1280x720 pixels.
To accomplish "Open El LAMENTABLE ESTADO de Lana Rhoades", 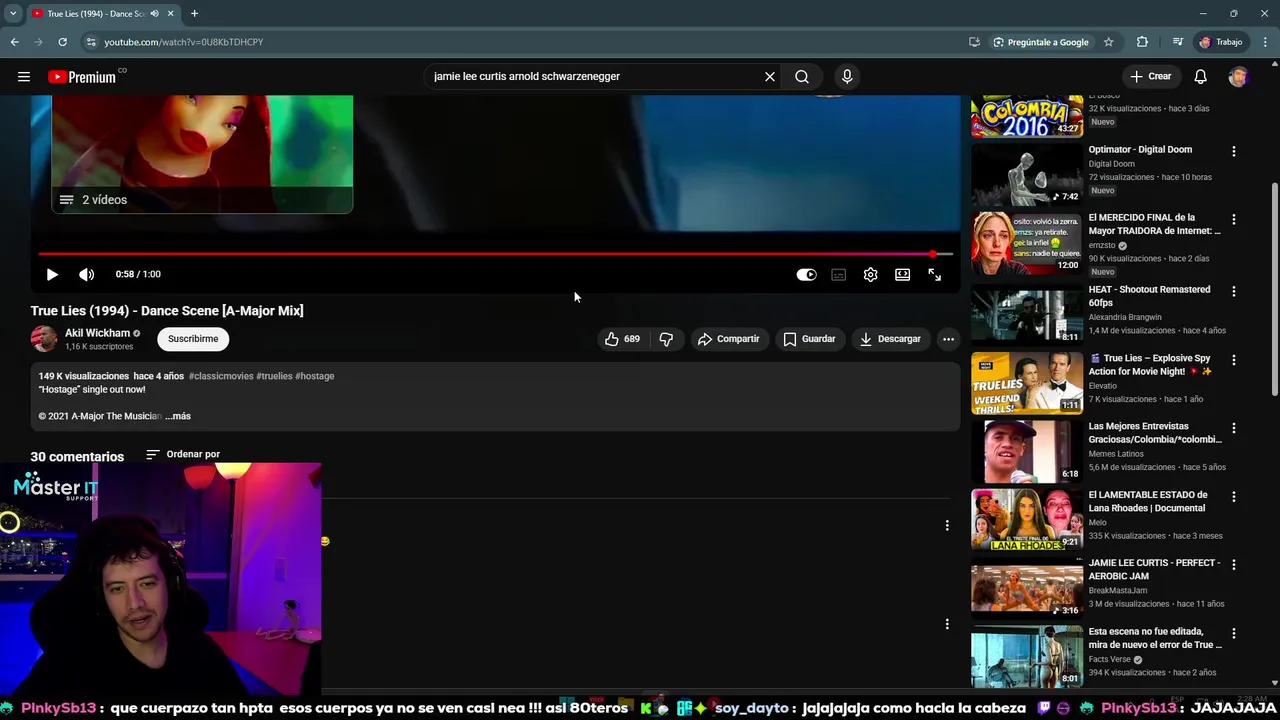I will coord(1027,519).
